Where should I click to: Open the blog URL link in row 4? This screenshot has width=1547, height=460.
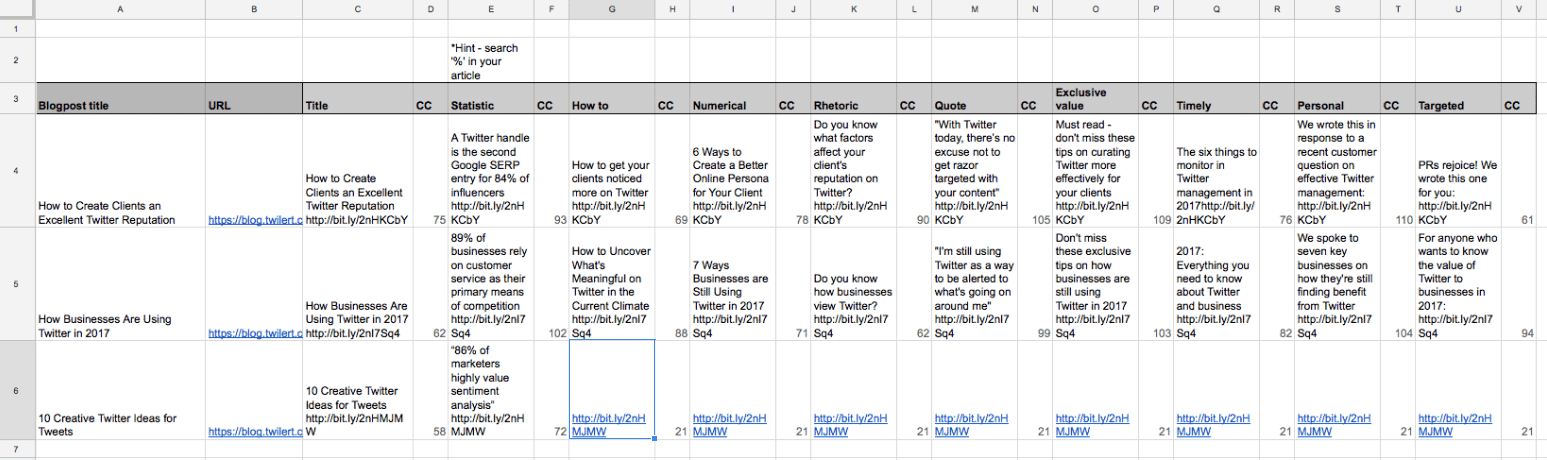(x=254, y=218)
